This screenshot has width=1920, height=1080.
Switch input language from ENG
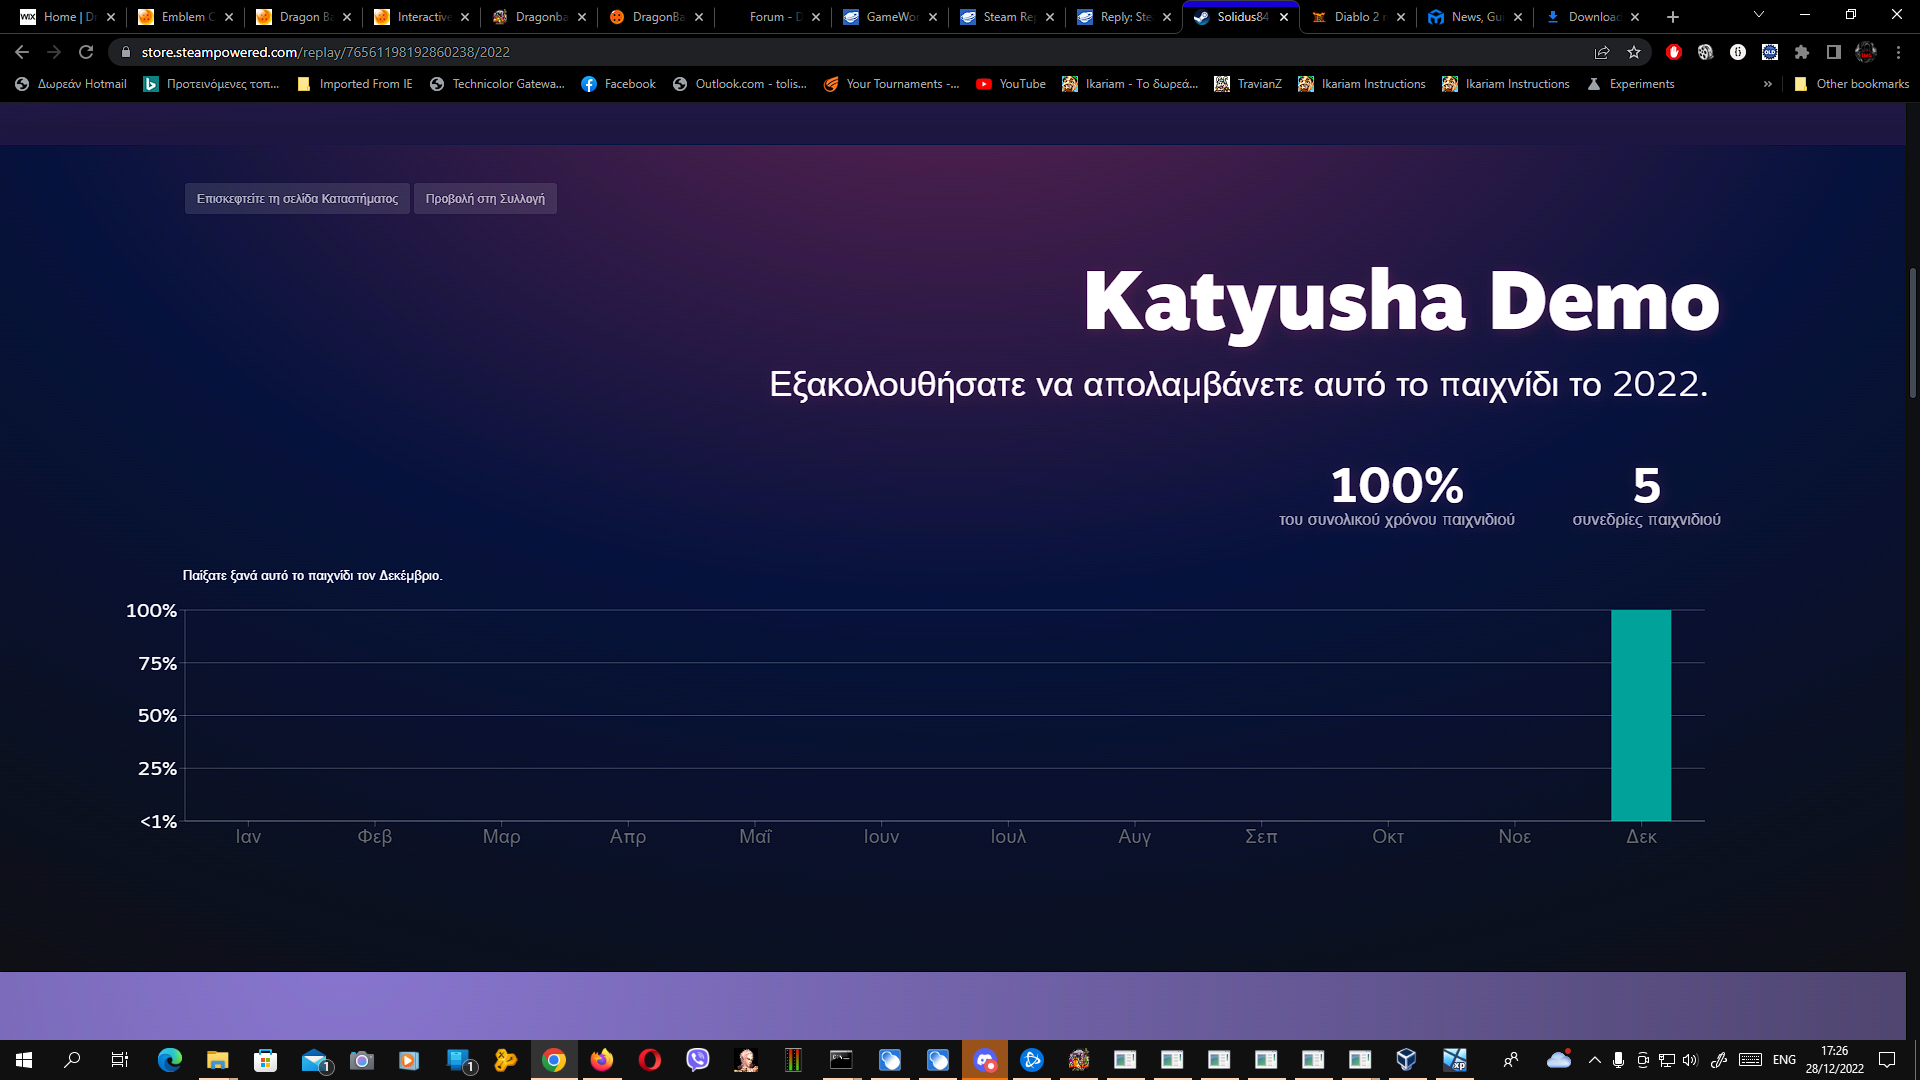tap(1784, 1060)
